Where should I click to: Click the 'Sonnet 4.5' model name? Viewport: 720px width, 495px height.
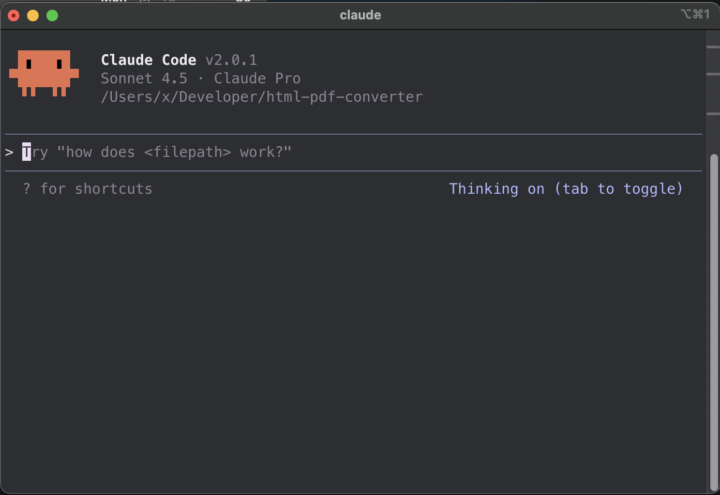point(144,78)
